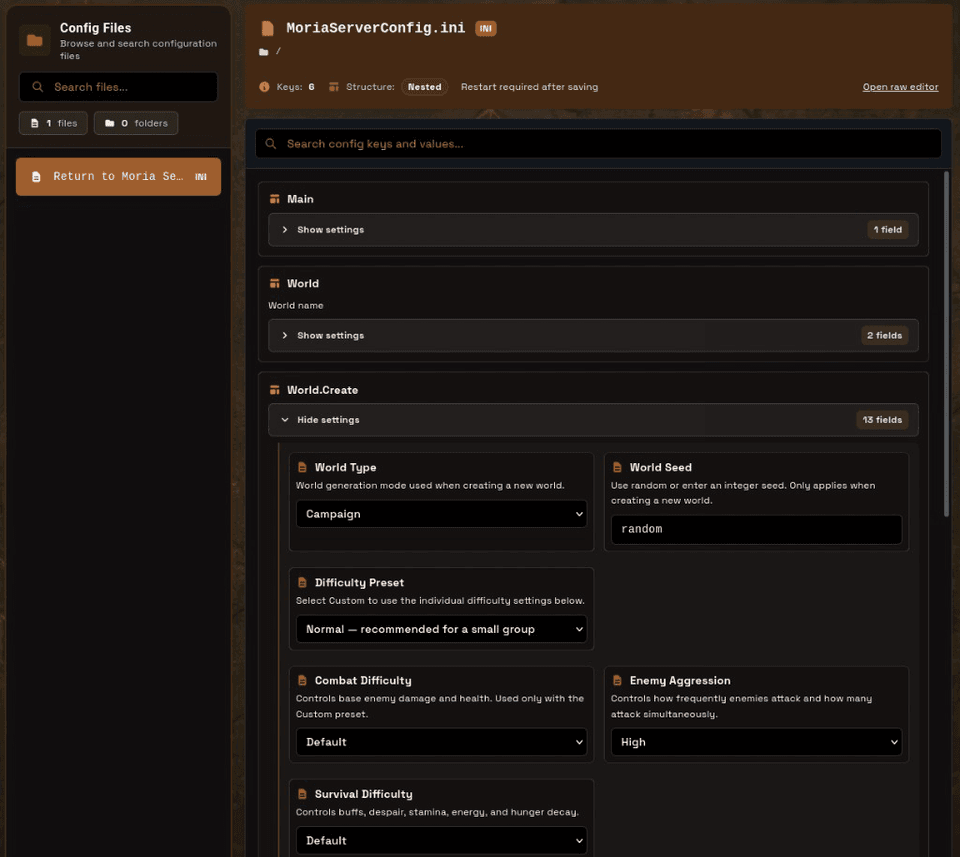Click the INI badge next to file title

coord(486,28)
